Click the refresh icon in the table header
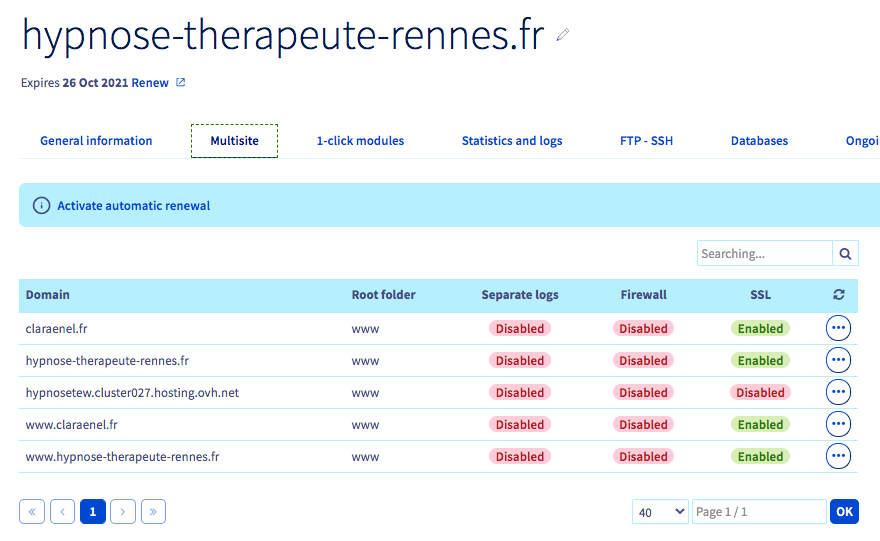This screenshot has height=541, width=880. coord(838,295)
